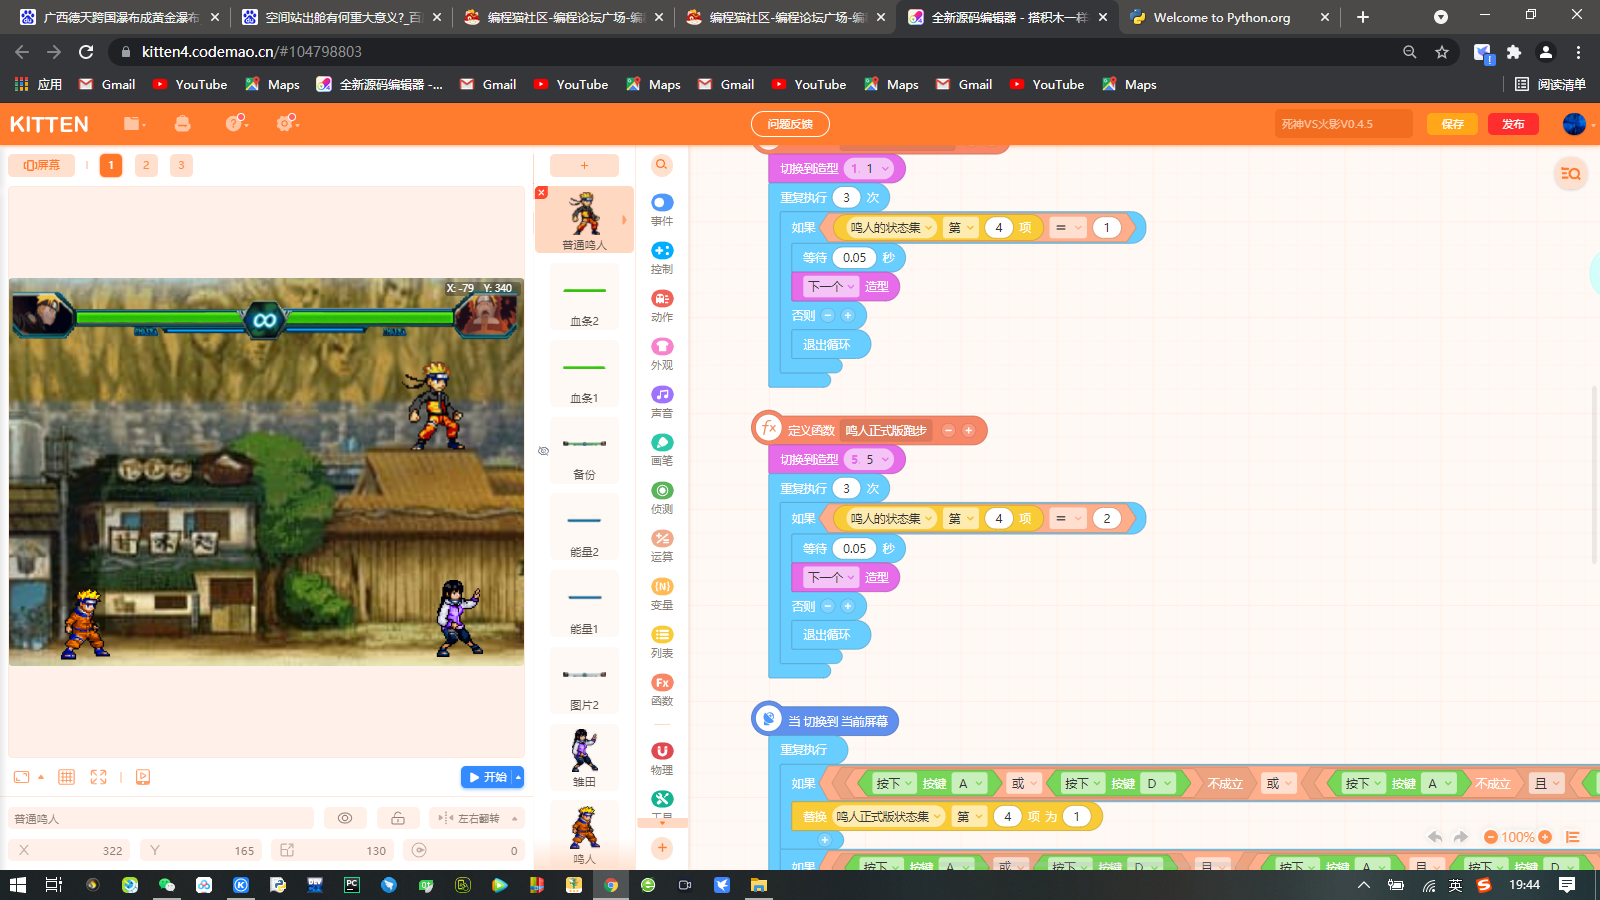Image resolution: width=1600 pixels, height=900 pixels.
Task: Open the 画笔 (Pen) block category
Action: tap(662, 450)
